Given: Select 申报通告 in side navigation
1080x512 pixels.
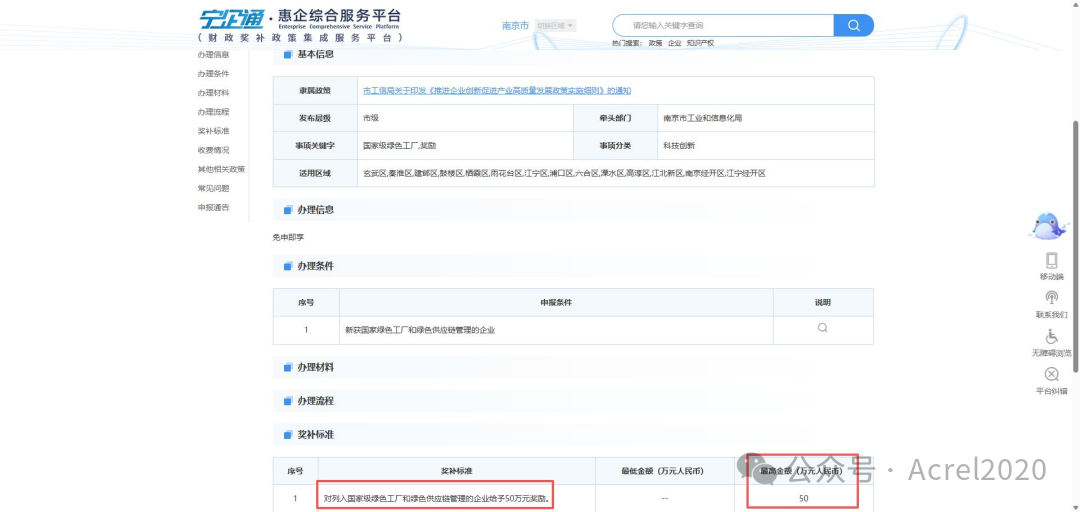Looking at the screenshot, I should click(214, 207).
